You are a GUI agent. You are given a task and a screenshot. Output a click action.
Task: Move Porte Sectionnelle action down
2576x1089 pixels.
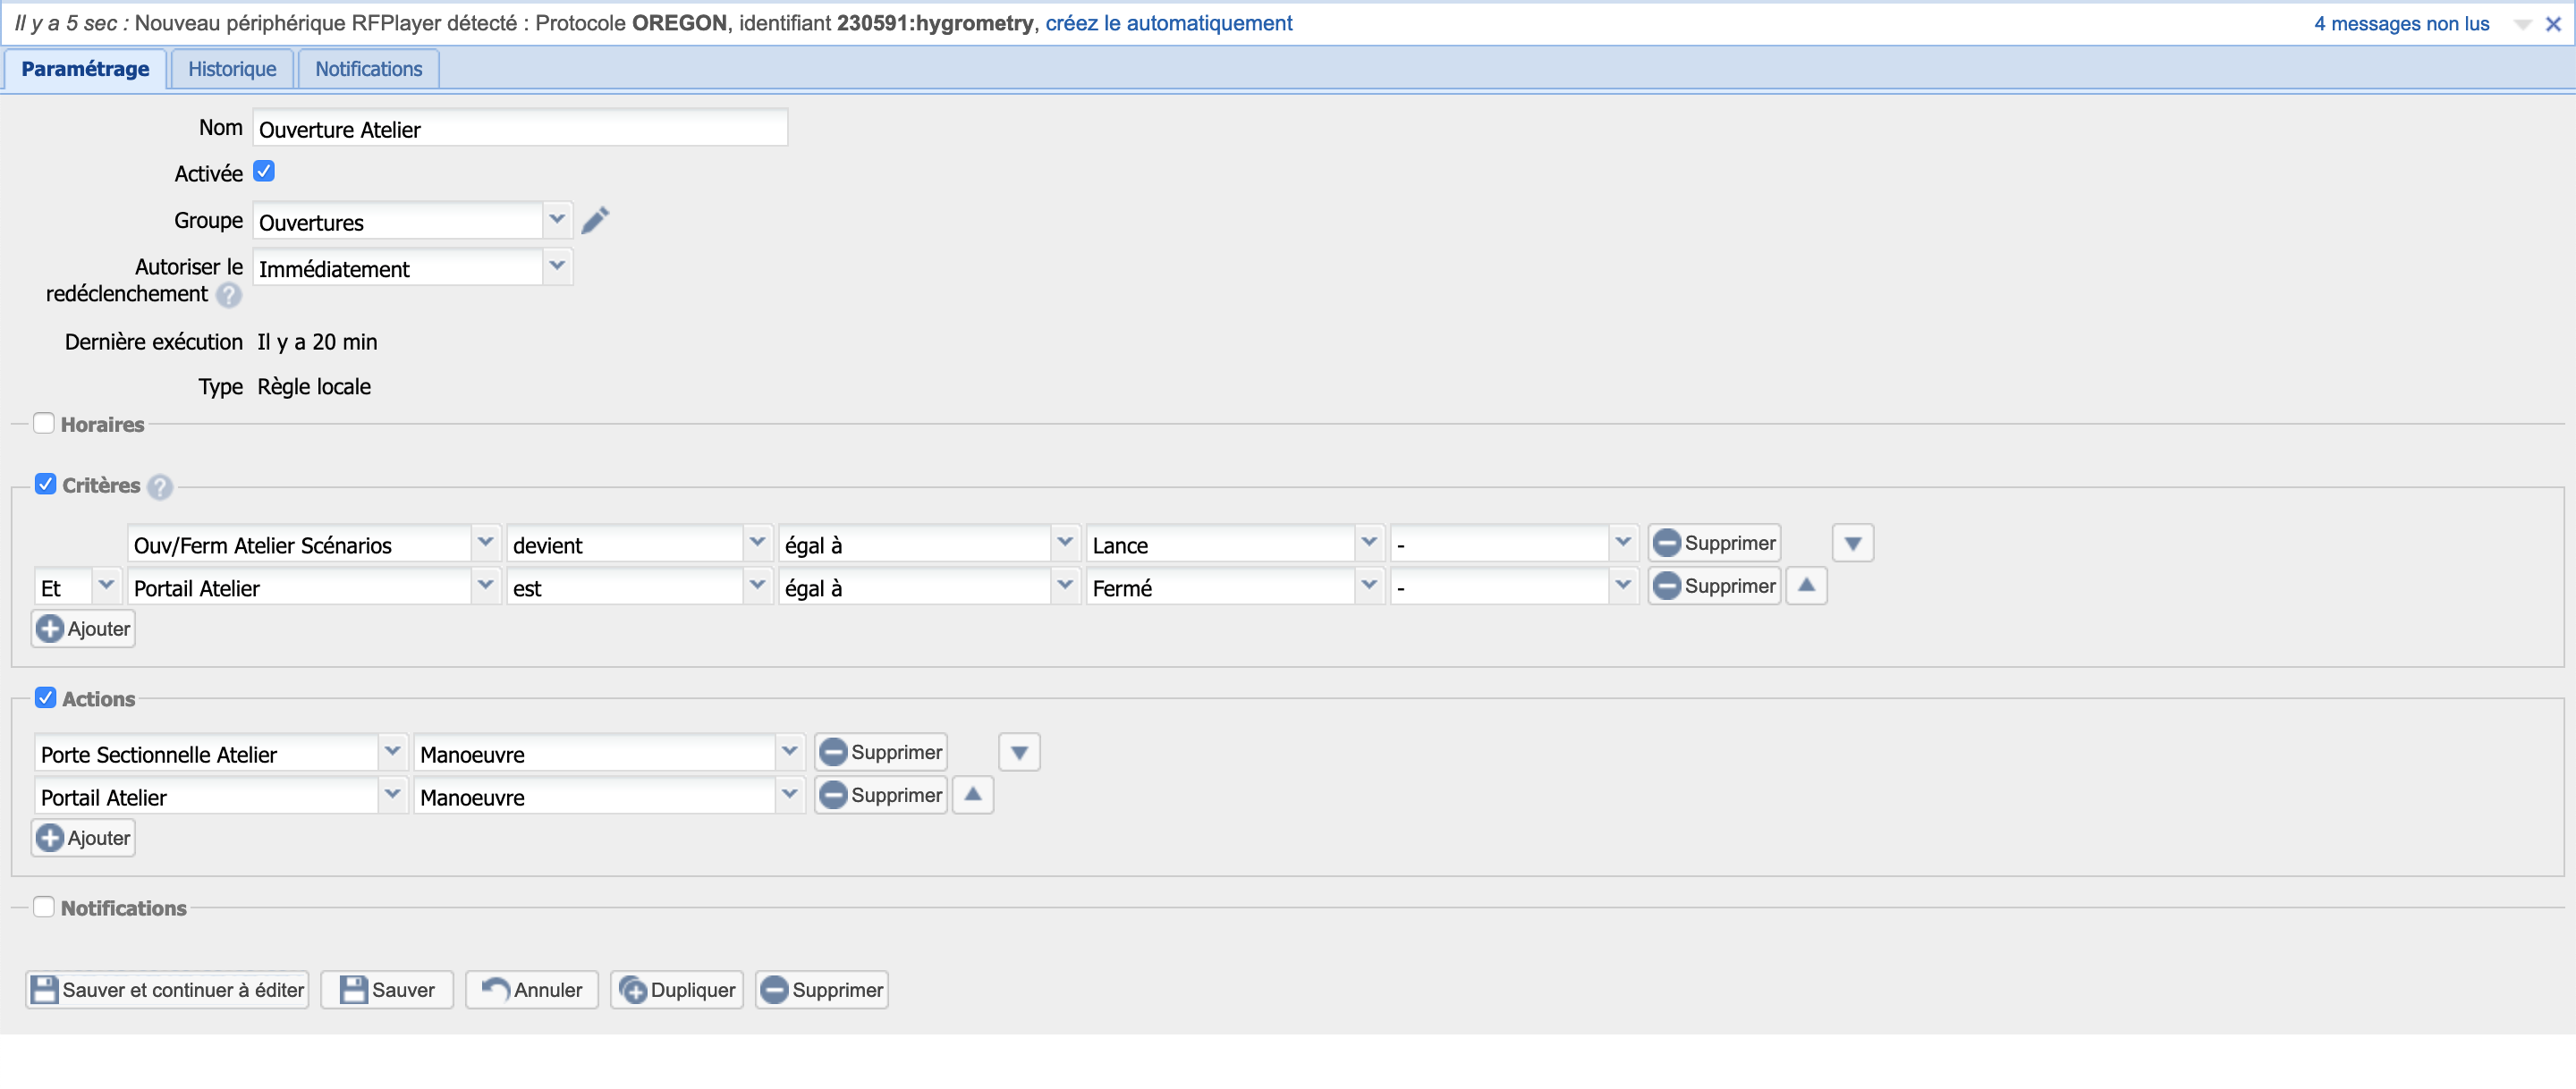[1018, 752]
